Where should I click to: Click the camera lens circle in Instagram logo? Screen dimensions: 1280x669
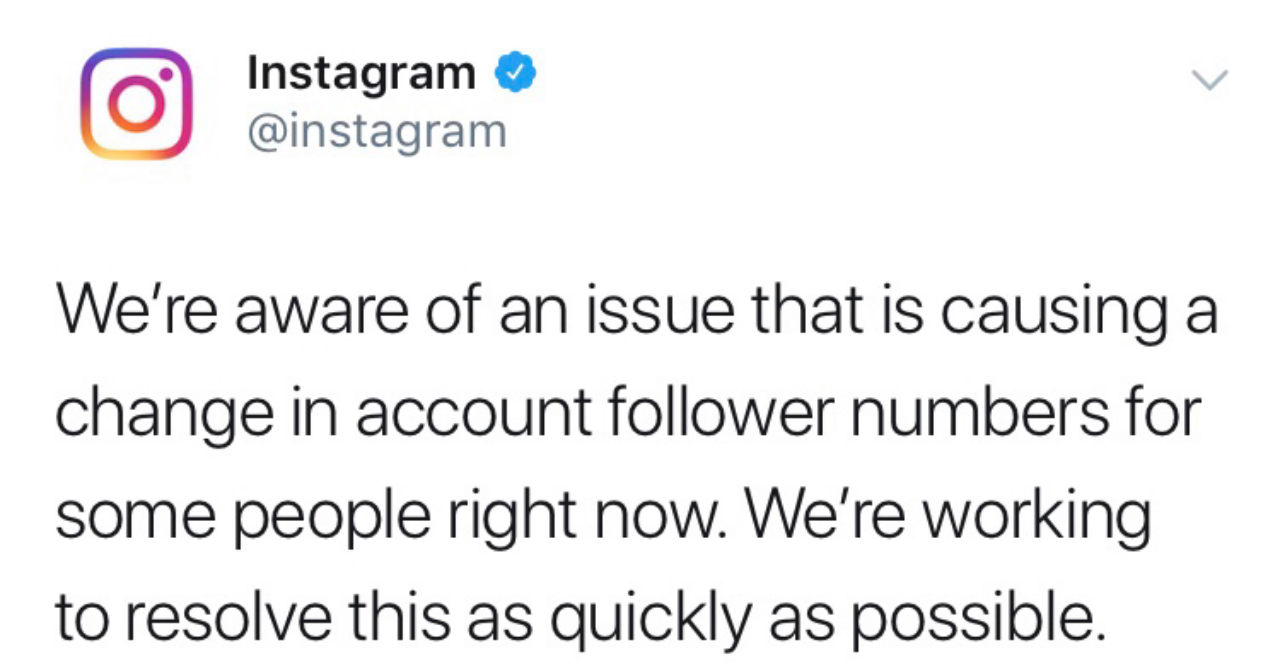(x=135, y=107)
